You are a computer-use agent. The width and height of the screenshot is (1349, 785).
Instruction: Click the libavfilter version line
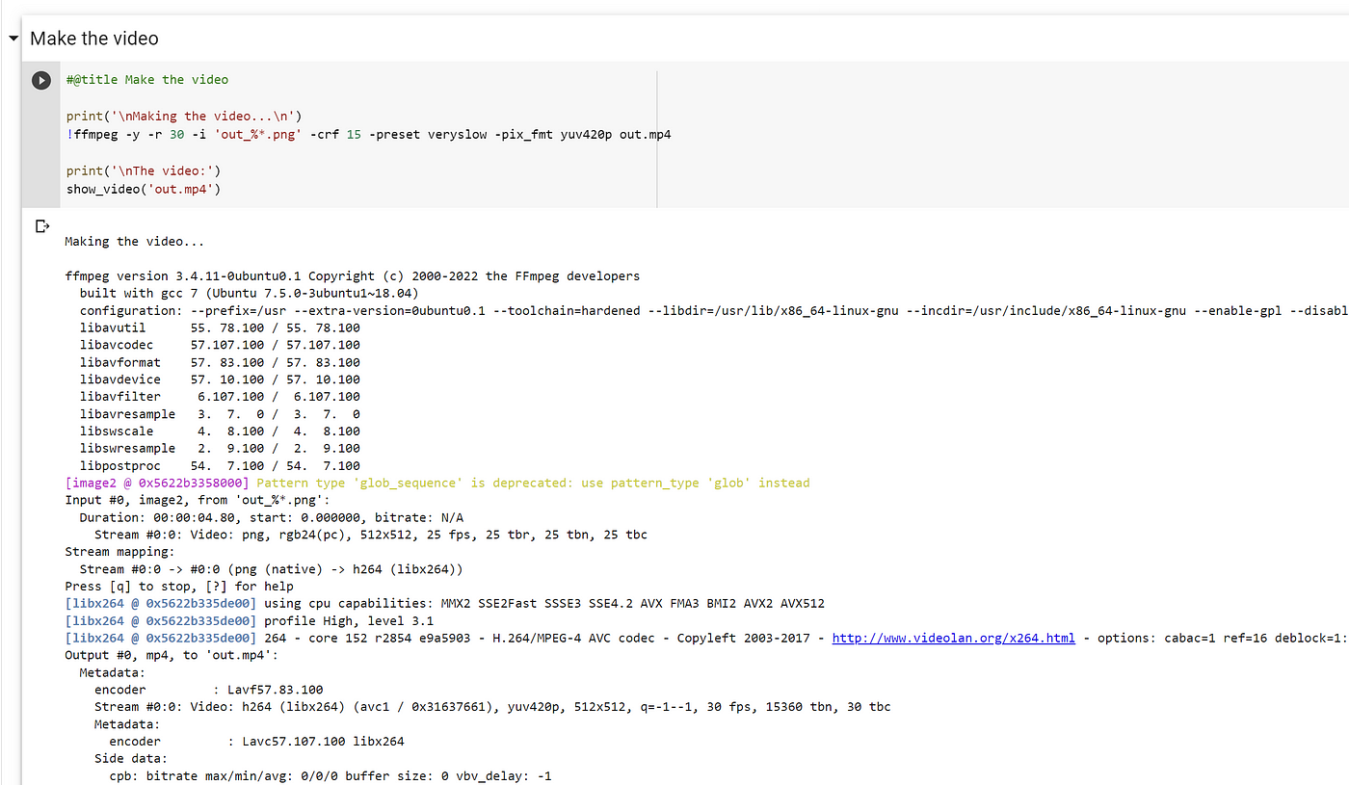click(220, 397)
